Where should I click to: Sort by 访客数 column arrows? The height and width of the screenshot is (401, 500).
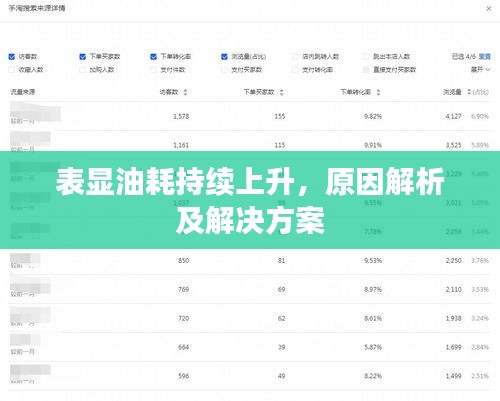(185, 92)
